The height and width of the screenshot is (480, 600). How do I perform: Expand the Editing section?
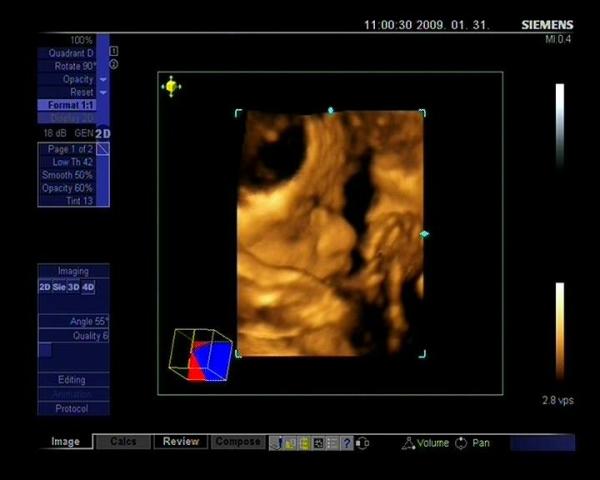click(x=72, y=380)
